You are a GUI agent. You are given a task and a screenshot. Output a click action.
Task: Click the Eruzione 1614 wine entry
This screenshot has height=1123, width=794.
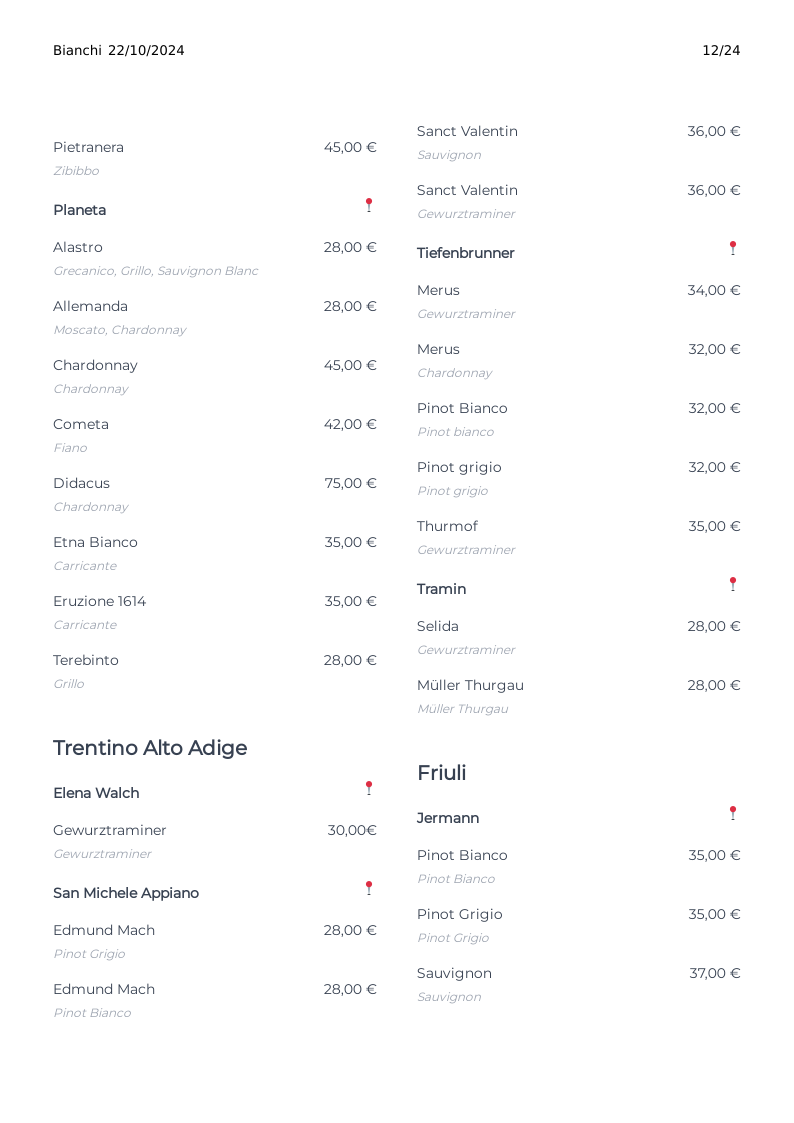(215, 612)
